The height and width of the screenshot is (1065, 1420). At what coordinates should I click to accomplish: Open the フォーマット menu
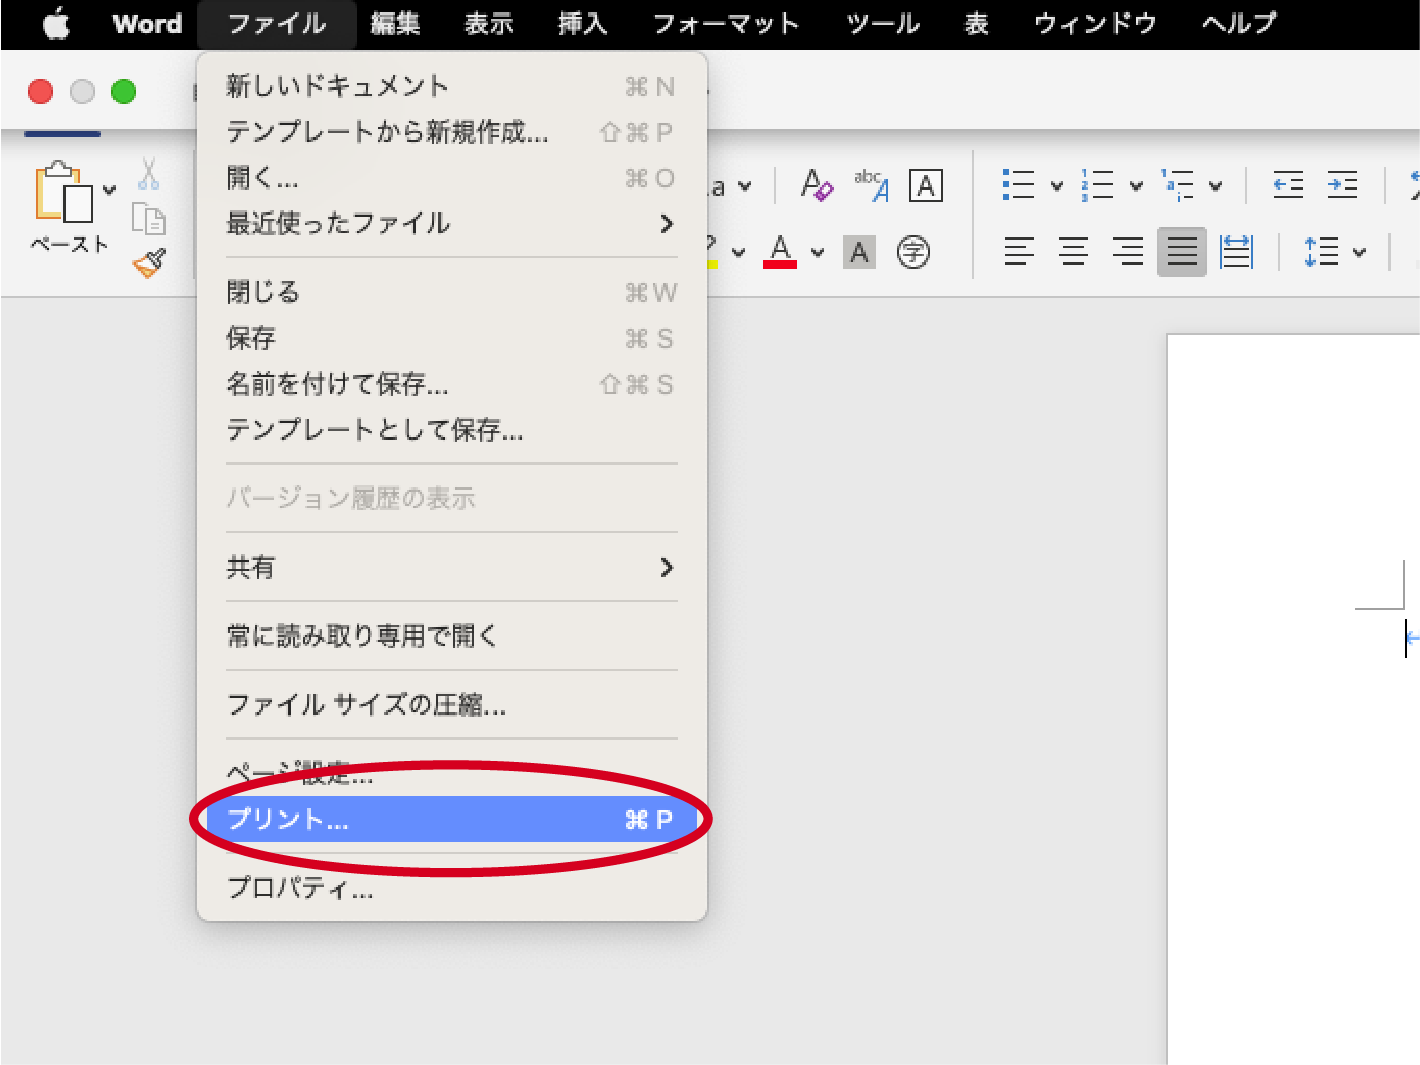point(726,23)
